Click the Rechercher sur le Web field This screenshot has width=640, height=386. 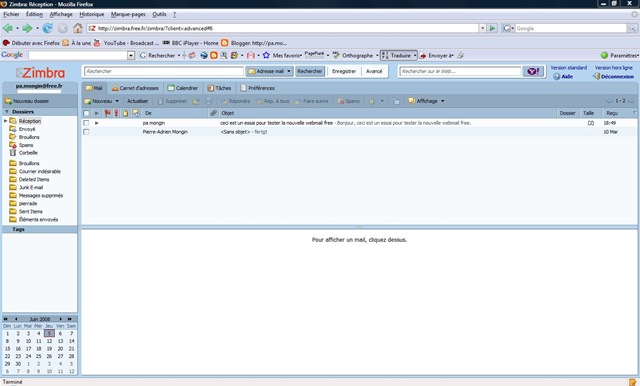click(460, 71)
